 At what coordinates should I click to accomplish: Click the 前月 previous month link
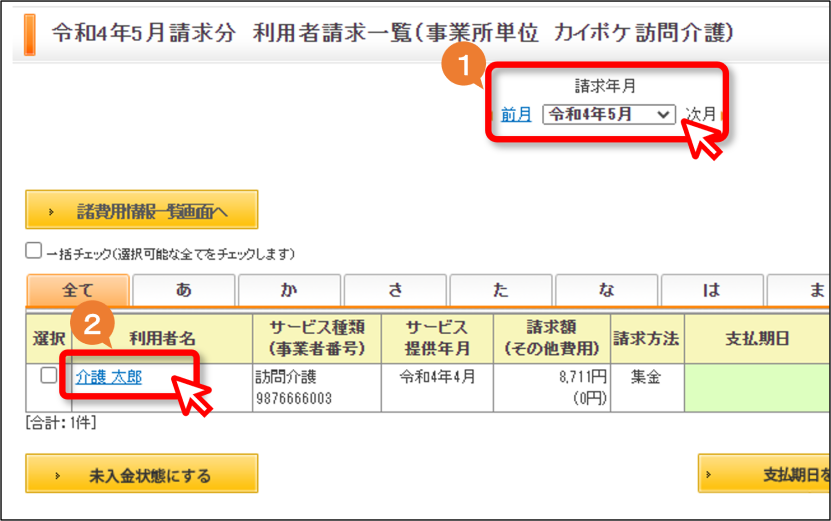click(516, 114)
